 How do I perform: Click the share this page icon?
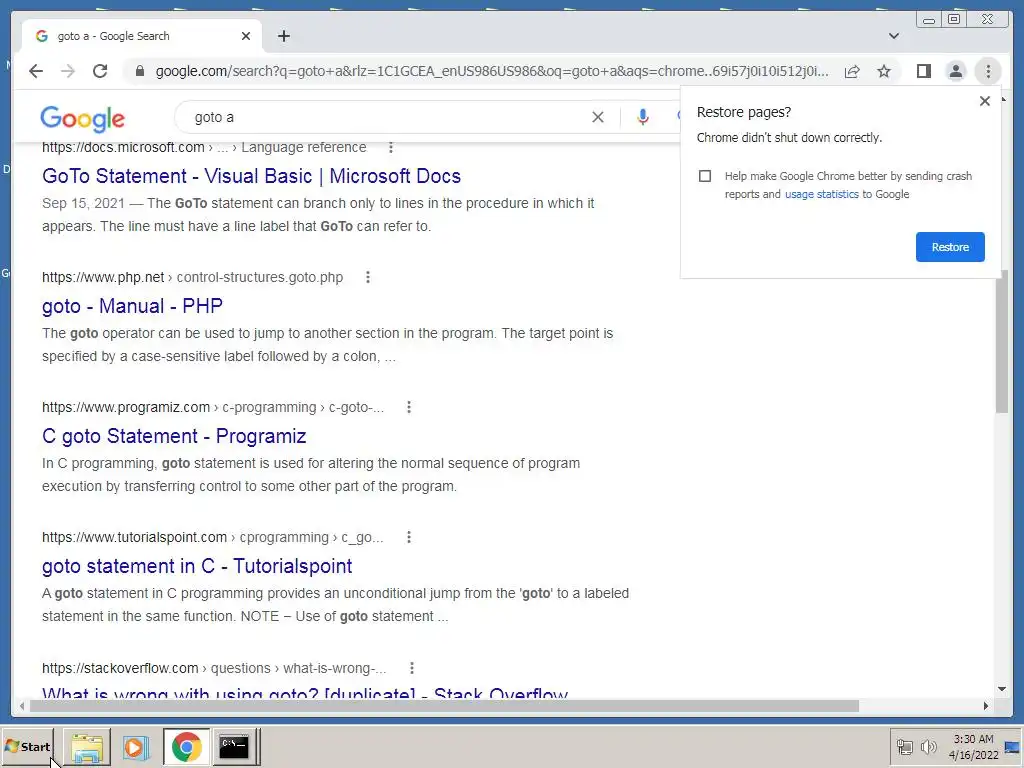[x=852, y=71]
